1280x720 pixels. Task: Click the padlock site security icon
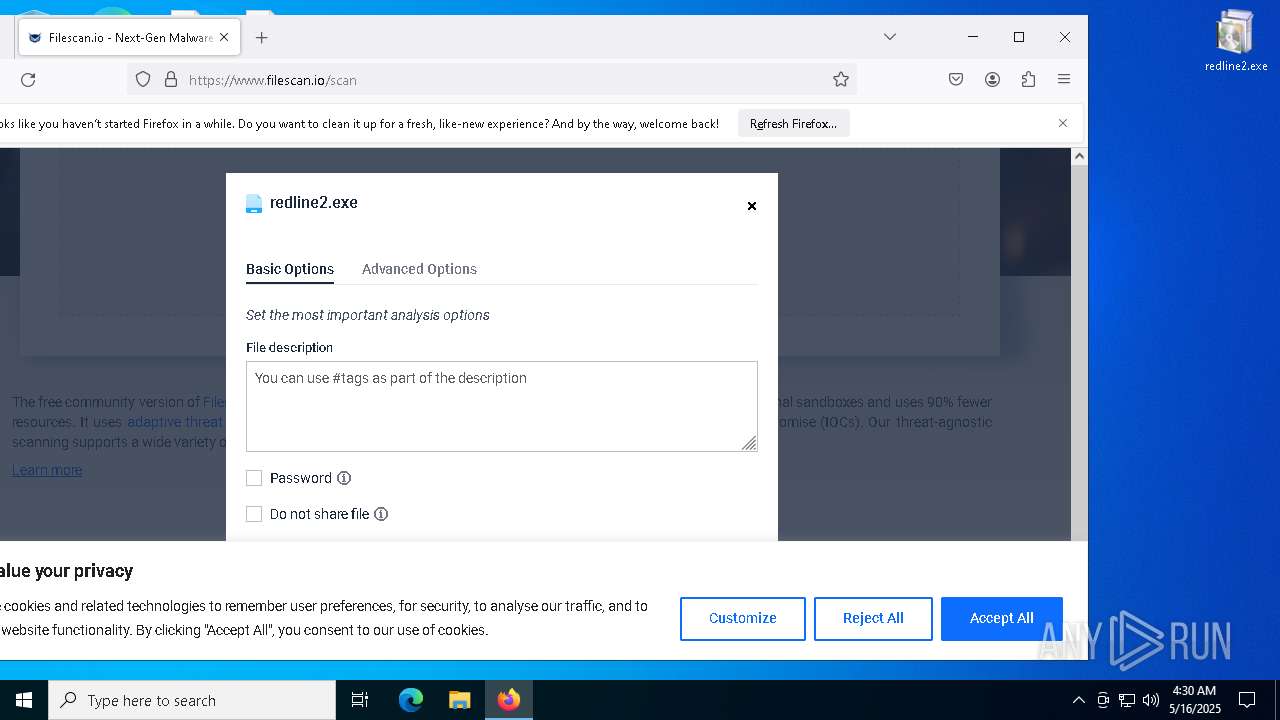click(x=170, y=80)
